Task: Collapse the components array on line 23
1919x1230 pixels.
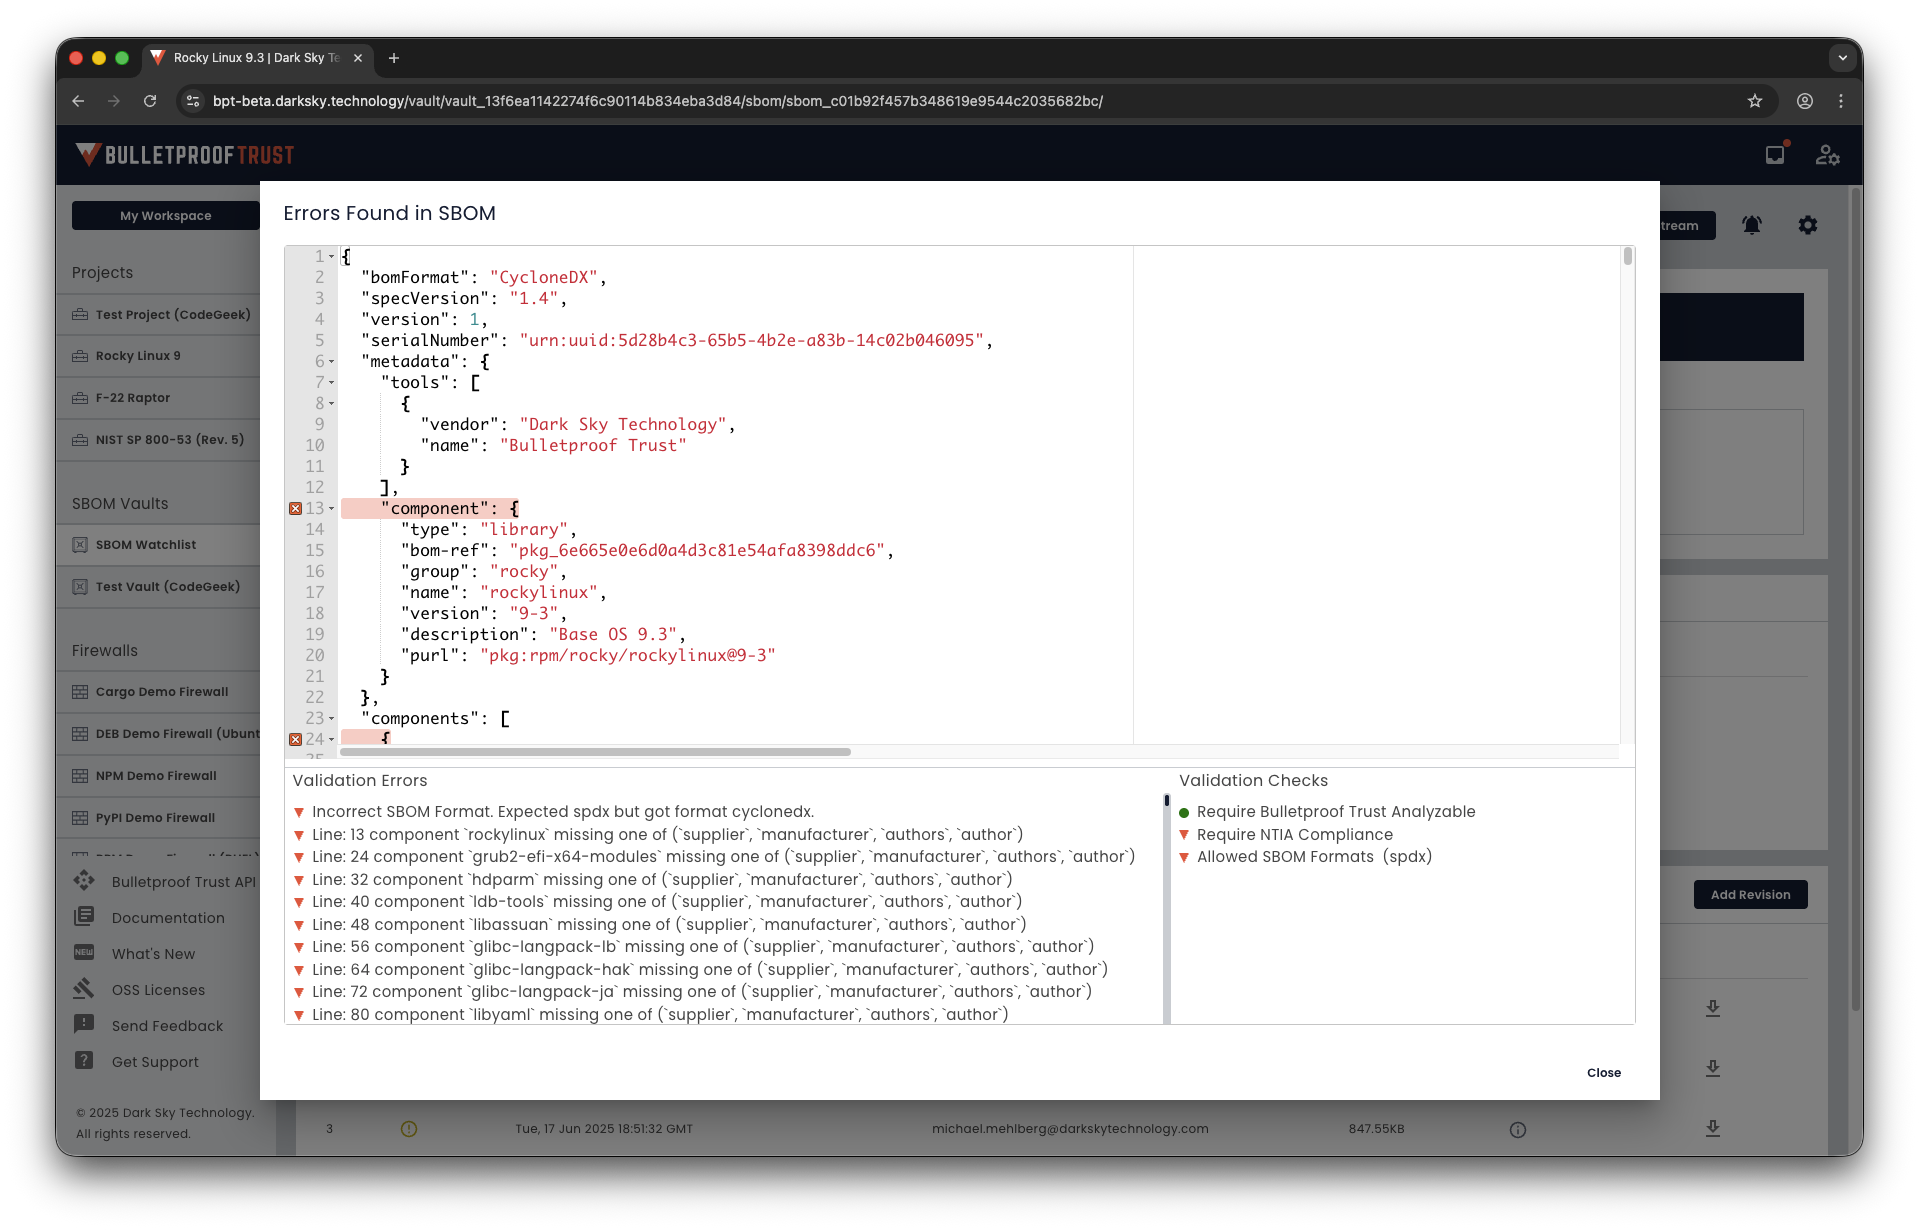Action: 332,719
